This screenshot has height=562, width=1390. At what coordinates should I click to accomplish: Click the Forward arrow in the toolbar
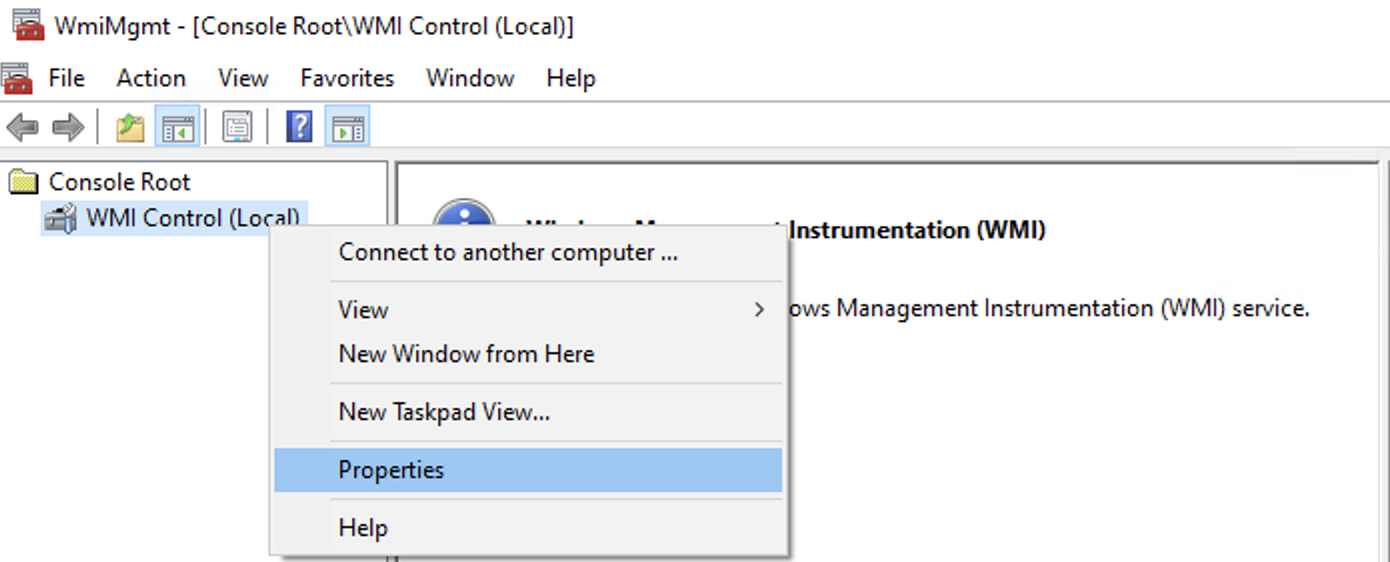[x=68, y=127]
